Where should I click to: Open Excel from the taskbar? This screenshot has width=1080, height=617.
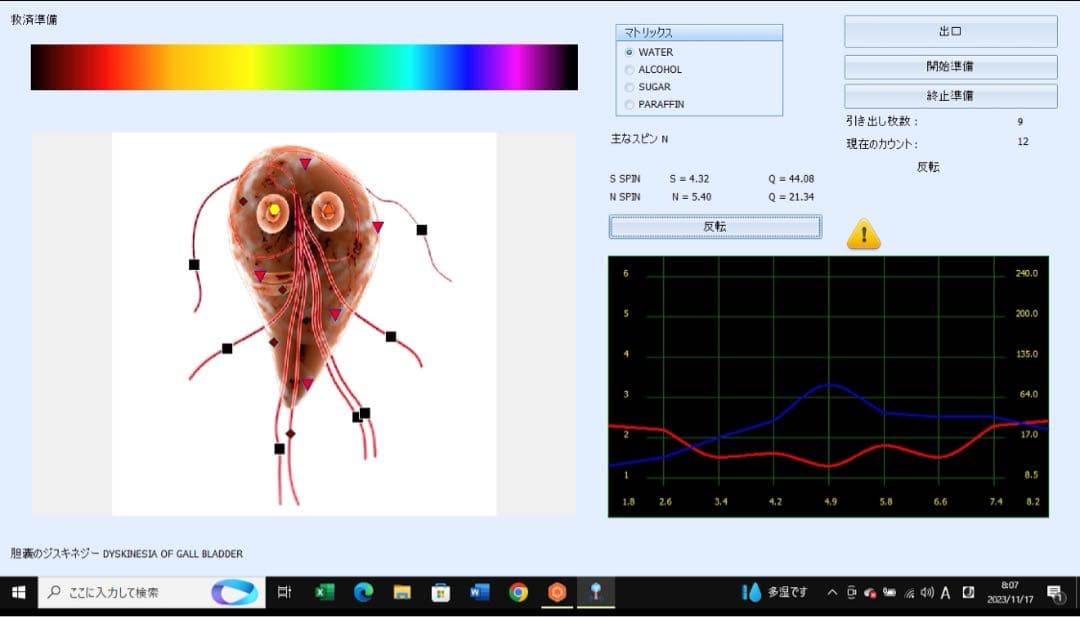coord(325,592)
